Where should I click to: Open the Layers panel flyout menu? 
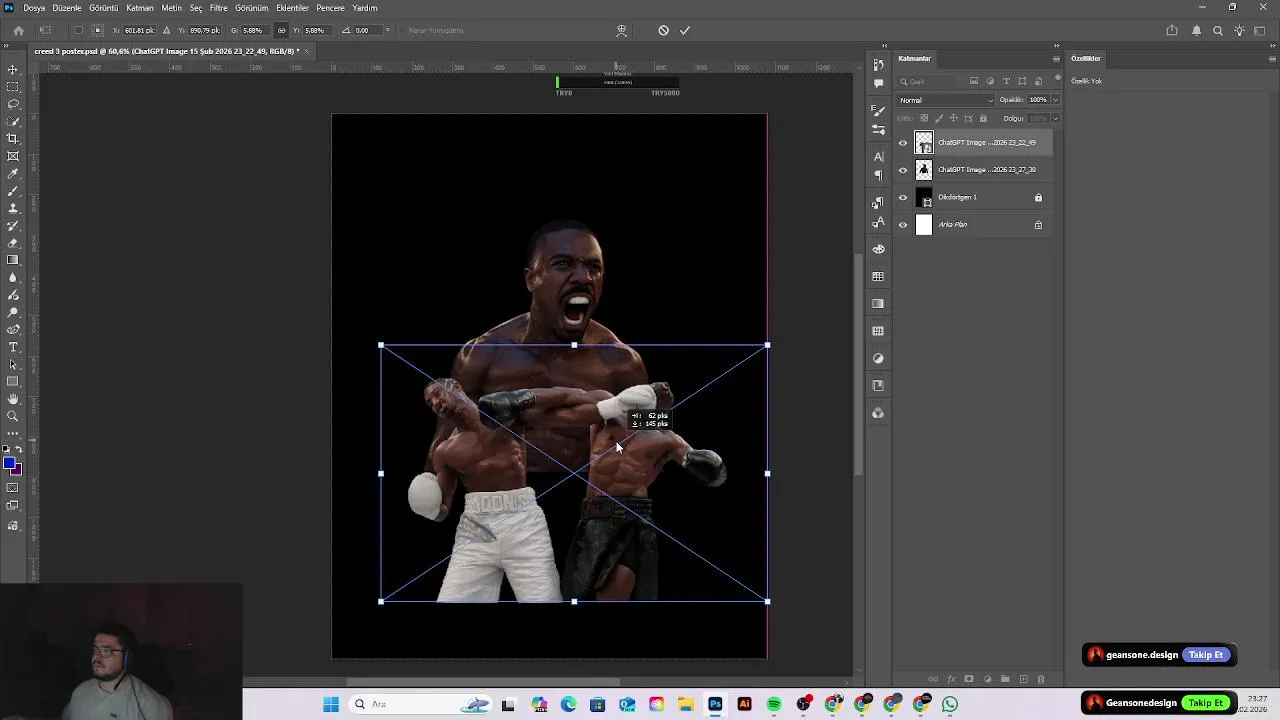[1056, 59]
